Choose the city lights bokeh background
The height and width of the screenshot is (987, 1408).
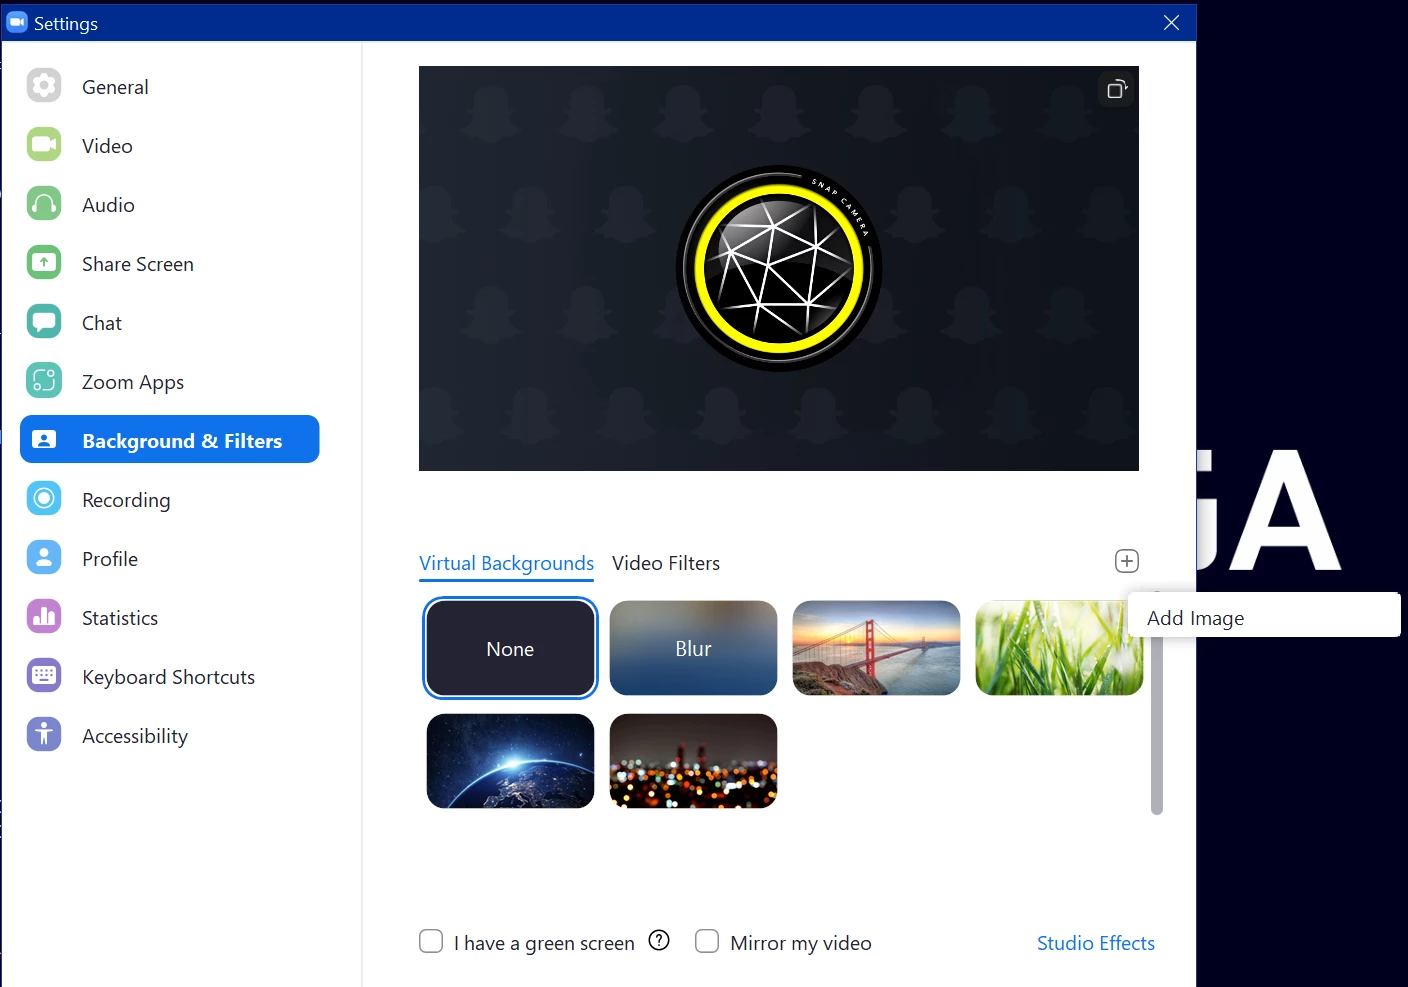[693, 761]
